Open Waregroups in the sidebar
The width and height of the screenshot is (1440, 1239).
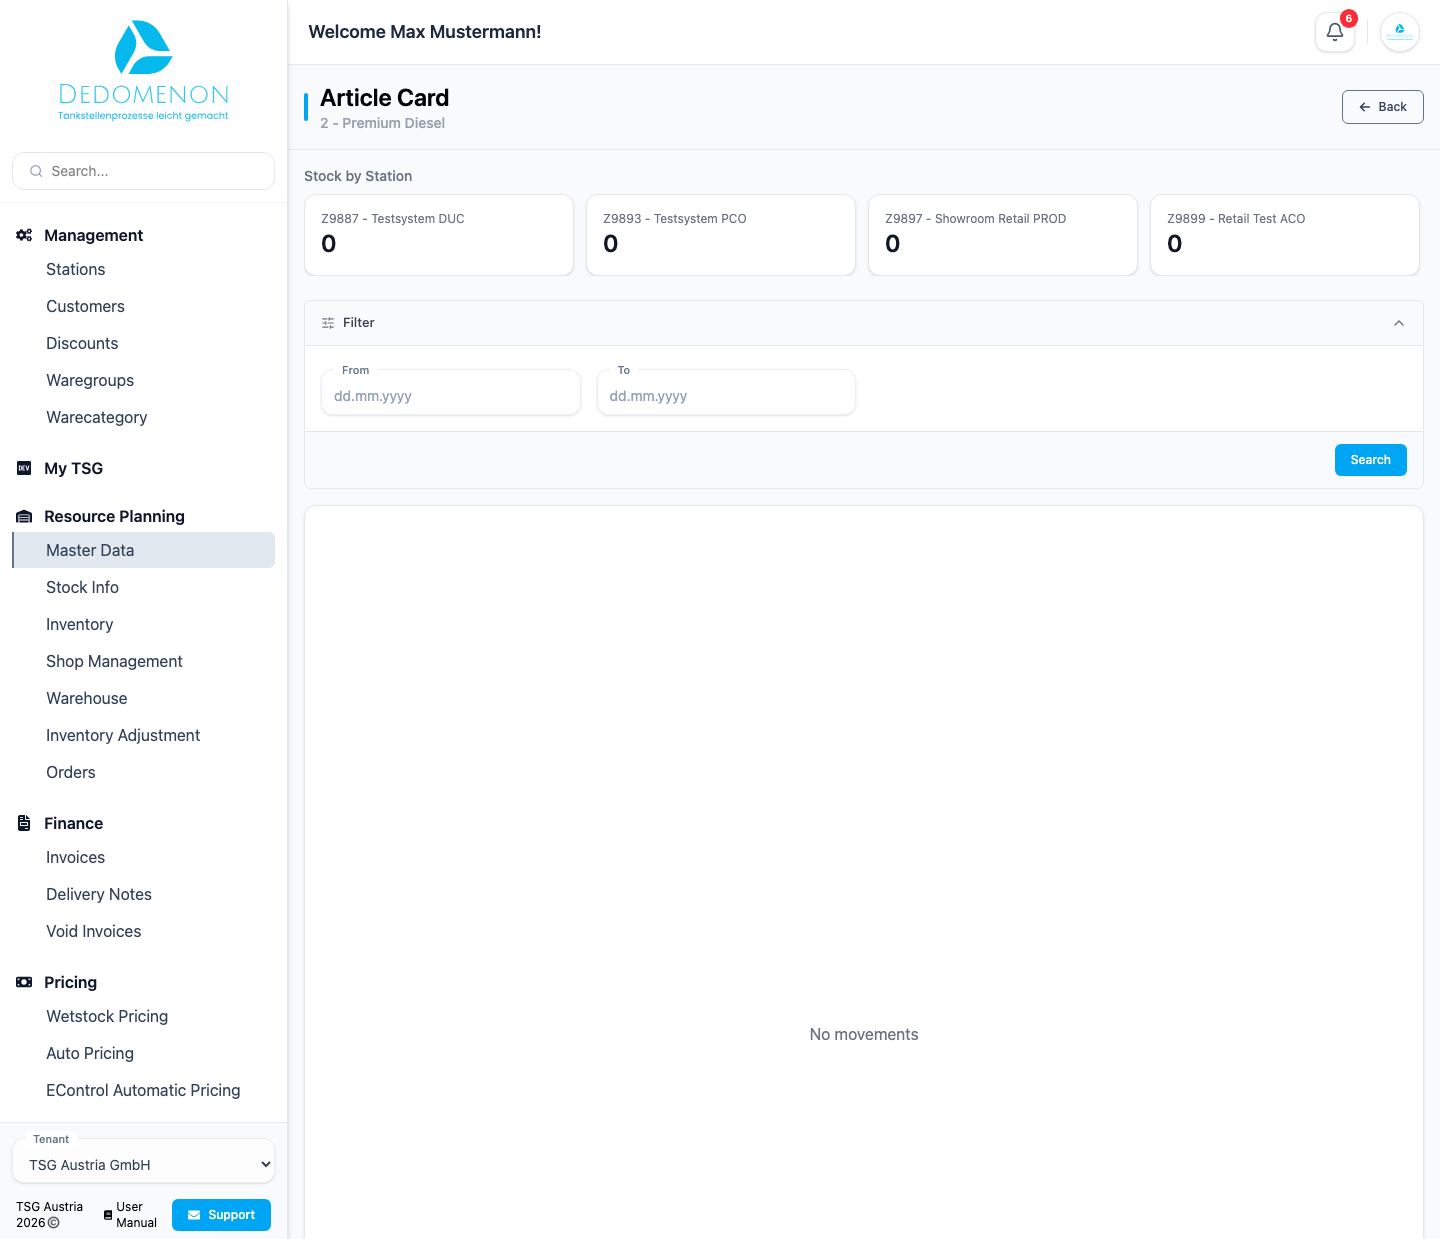coord(143,380)
